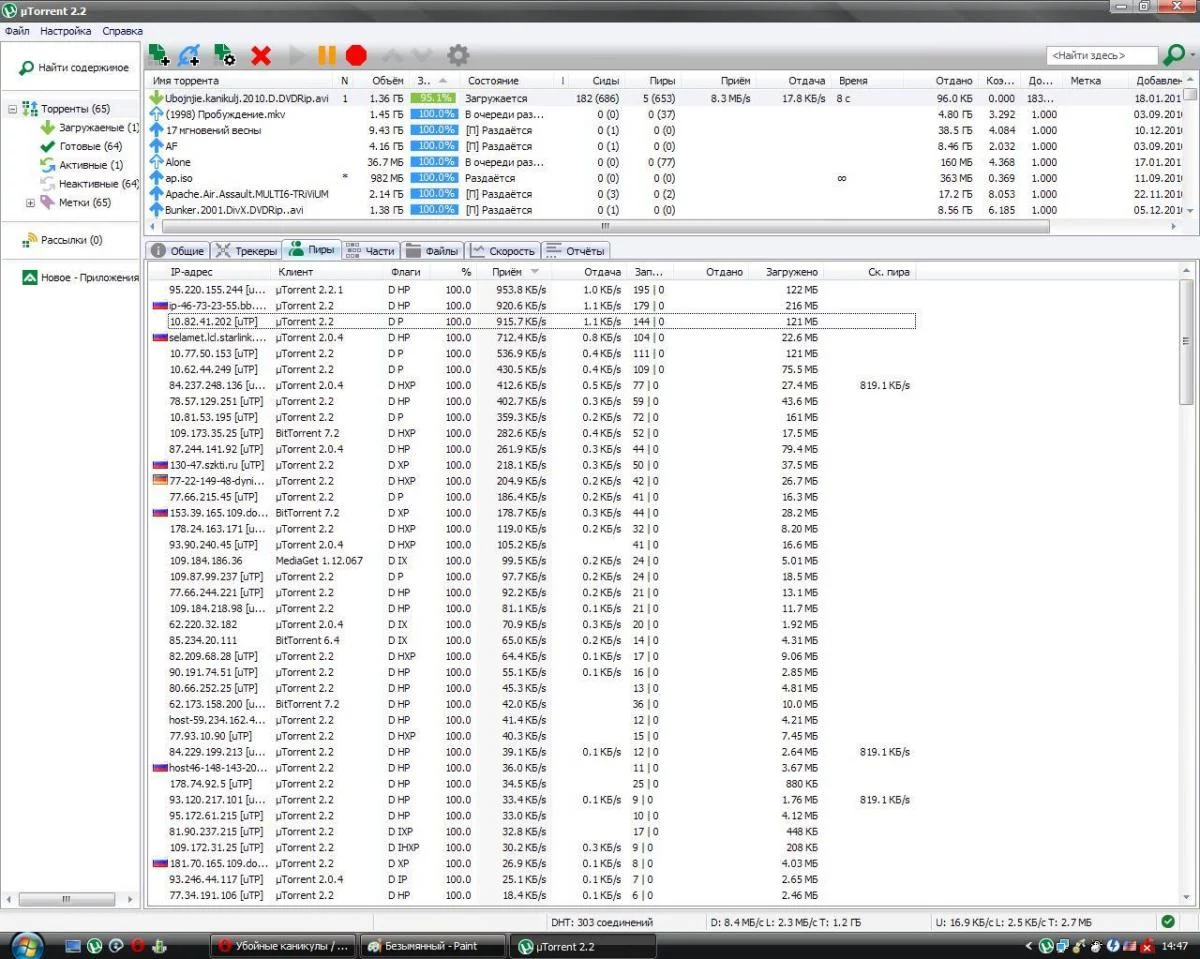Click Add Torrent from URL icon
1200x959 pixels.
189,55
